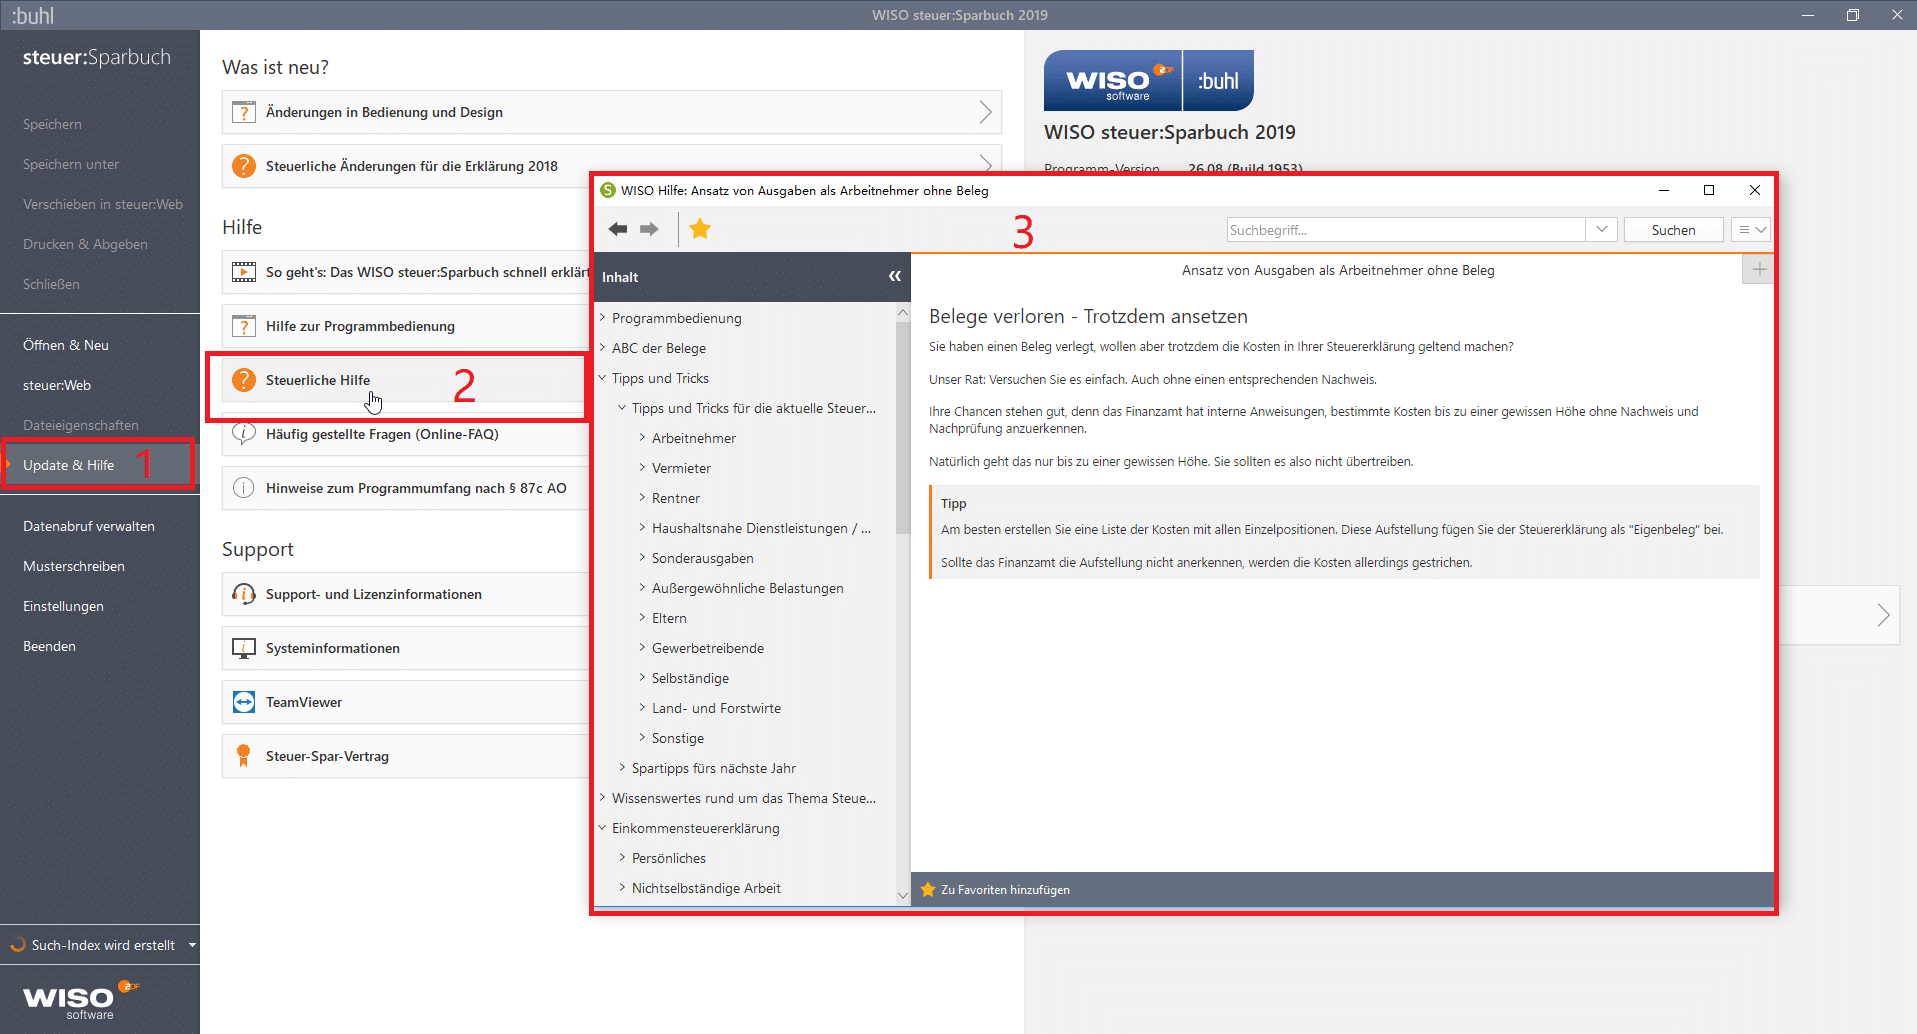Select Speichern in sidebar menu
Image resolution: width=1917 pixels, height=1034 pixels.
[53, 124]
